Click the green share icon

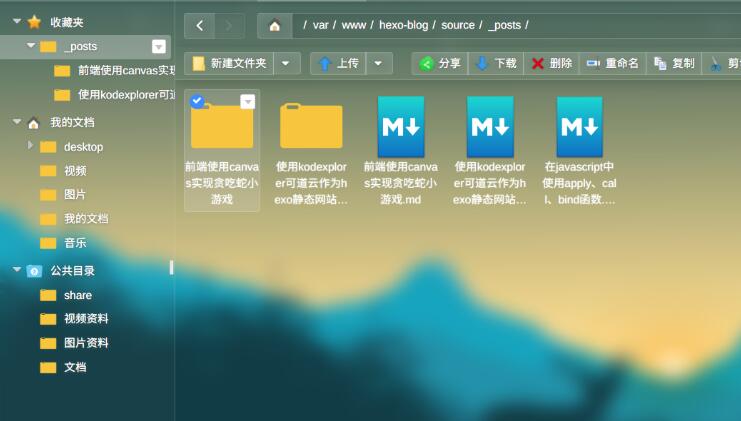pos(426,63)
